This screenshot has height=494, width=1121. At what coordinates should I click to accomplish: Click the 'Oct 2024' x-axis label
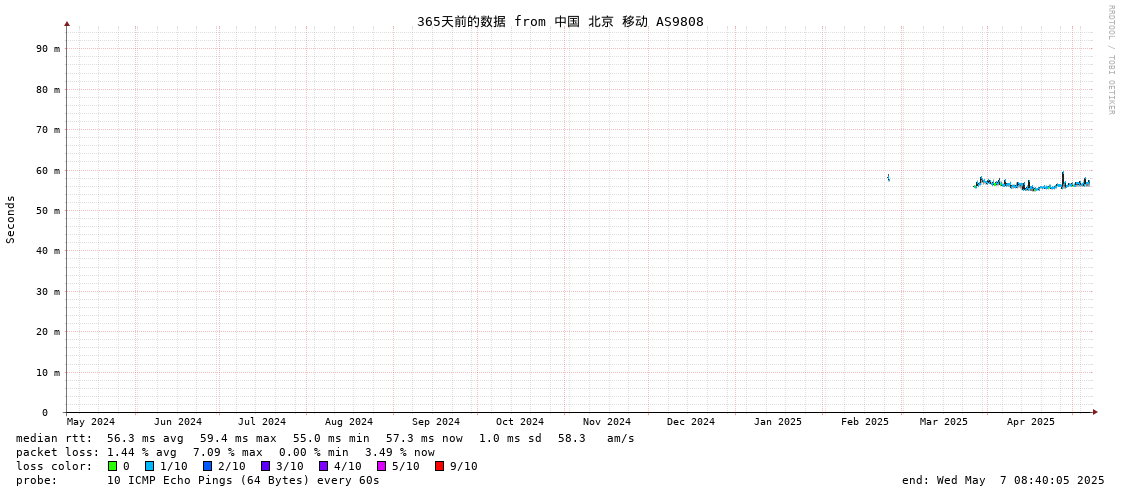tap(520, 422)
